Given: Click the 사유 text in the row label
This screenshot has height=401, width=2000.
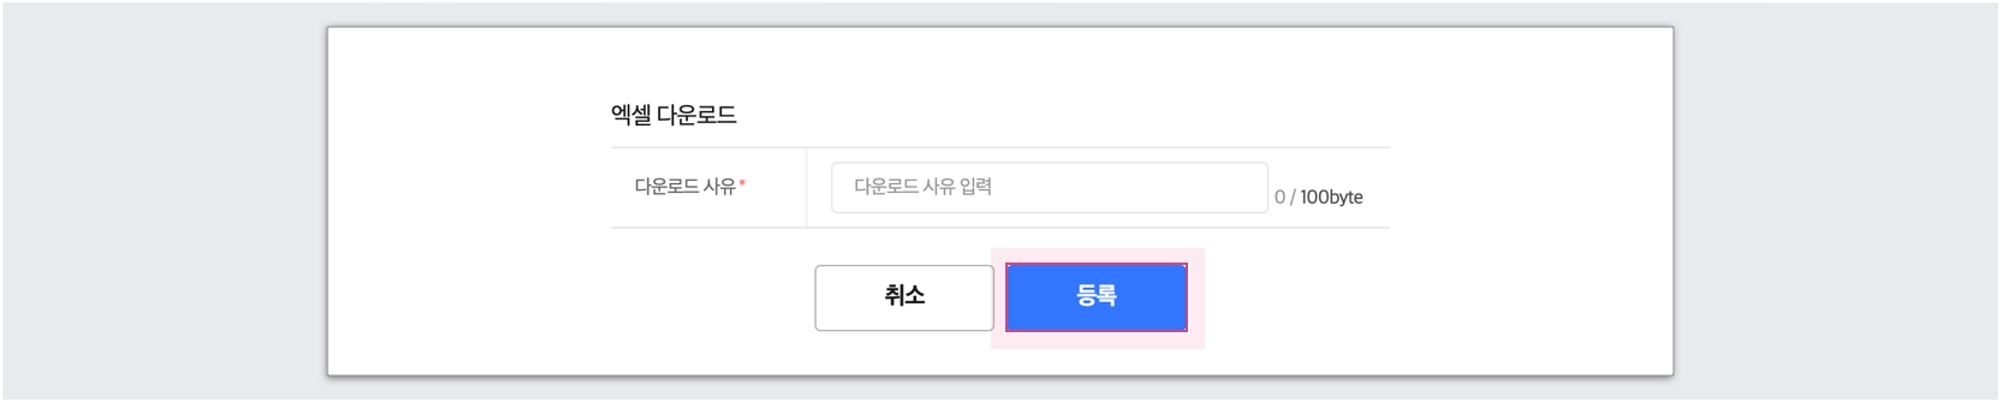Looking at the screenshot, I should coord(719,186).
